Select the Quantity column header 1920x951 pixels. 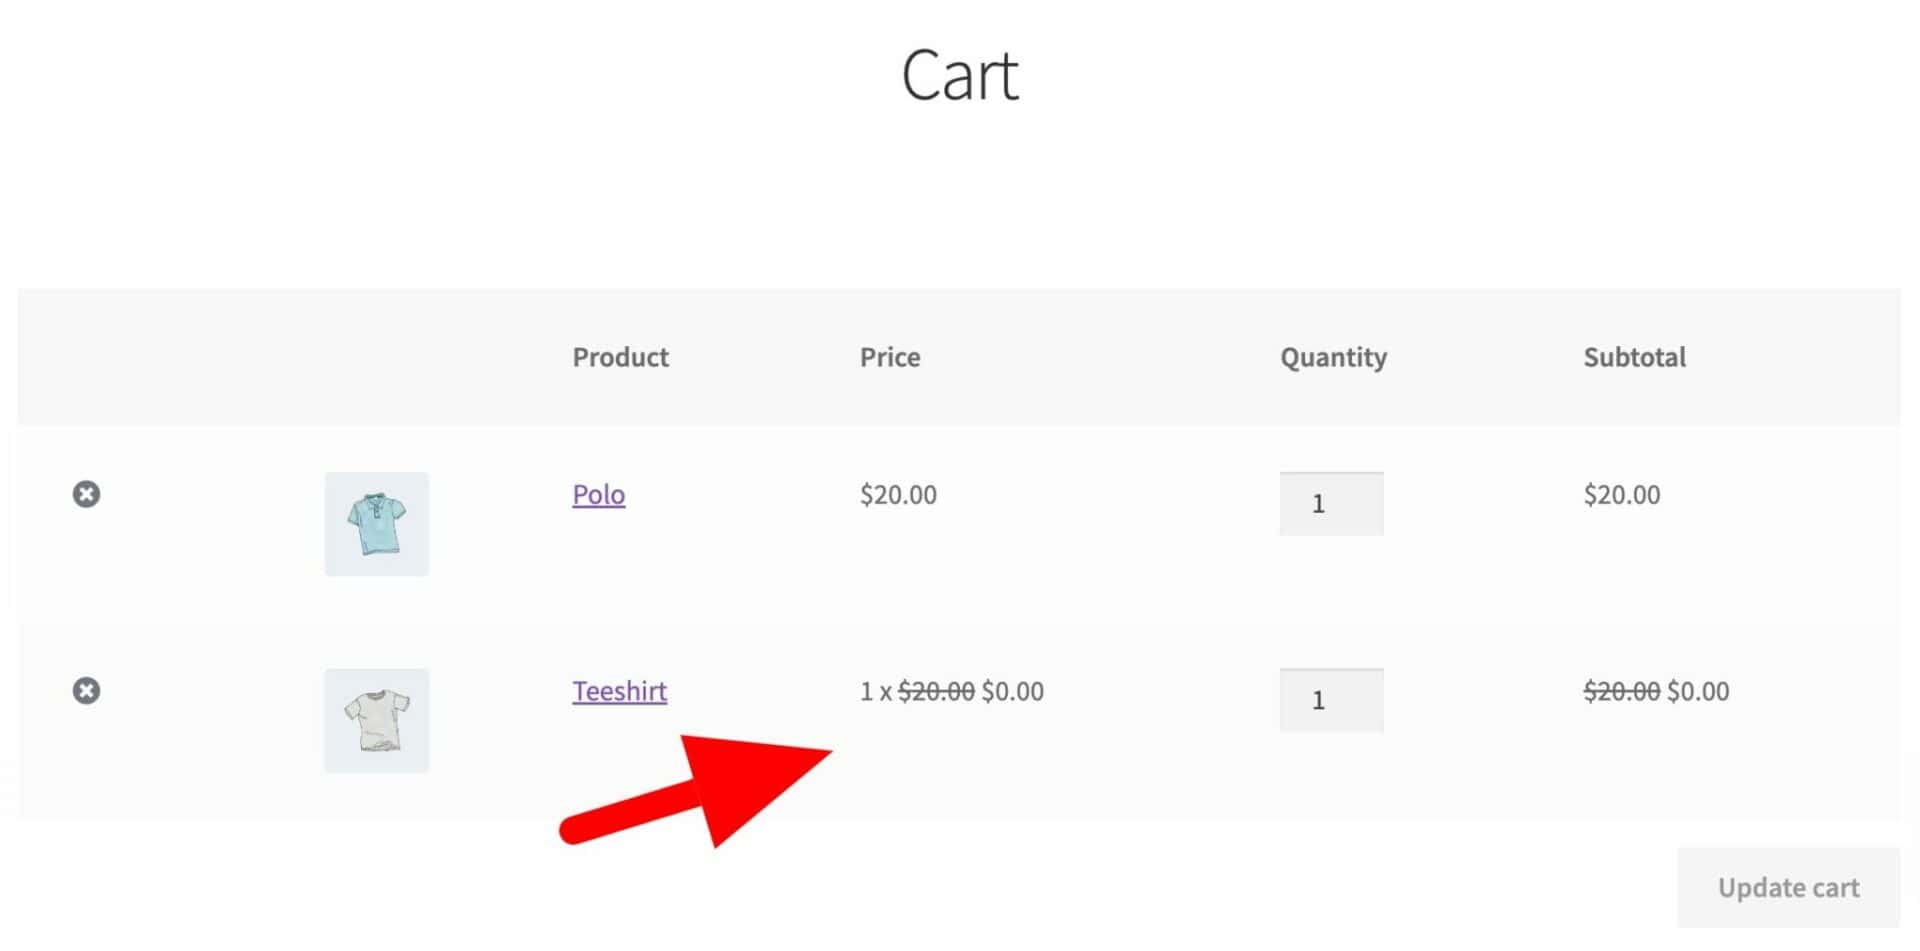1334,358
